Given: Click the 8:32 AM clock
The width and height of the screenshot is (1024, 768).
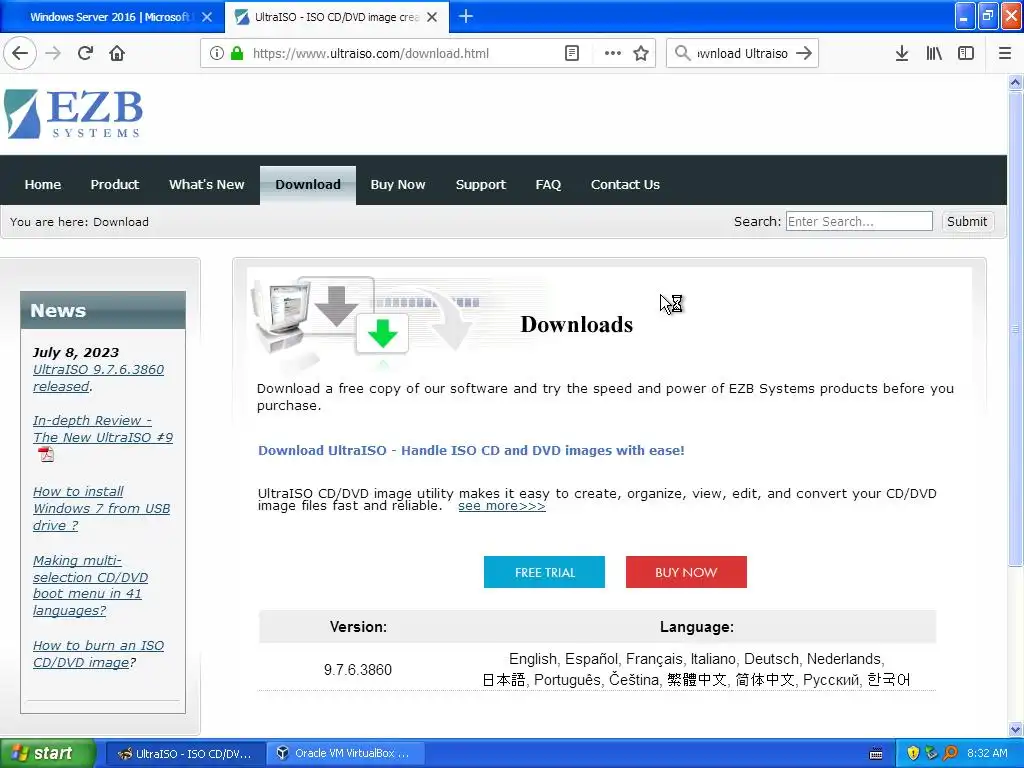Looking at the screenshot, I should (x=987, y=753).
